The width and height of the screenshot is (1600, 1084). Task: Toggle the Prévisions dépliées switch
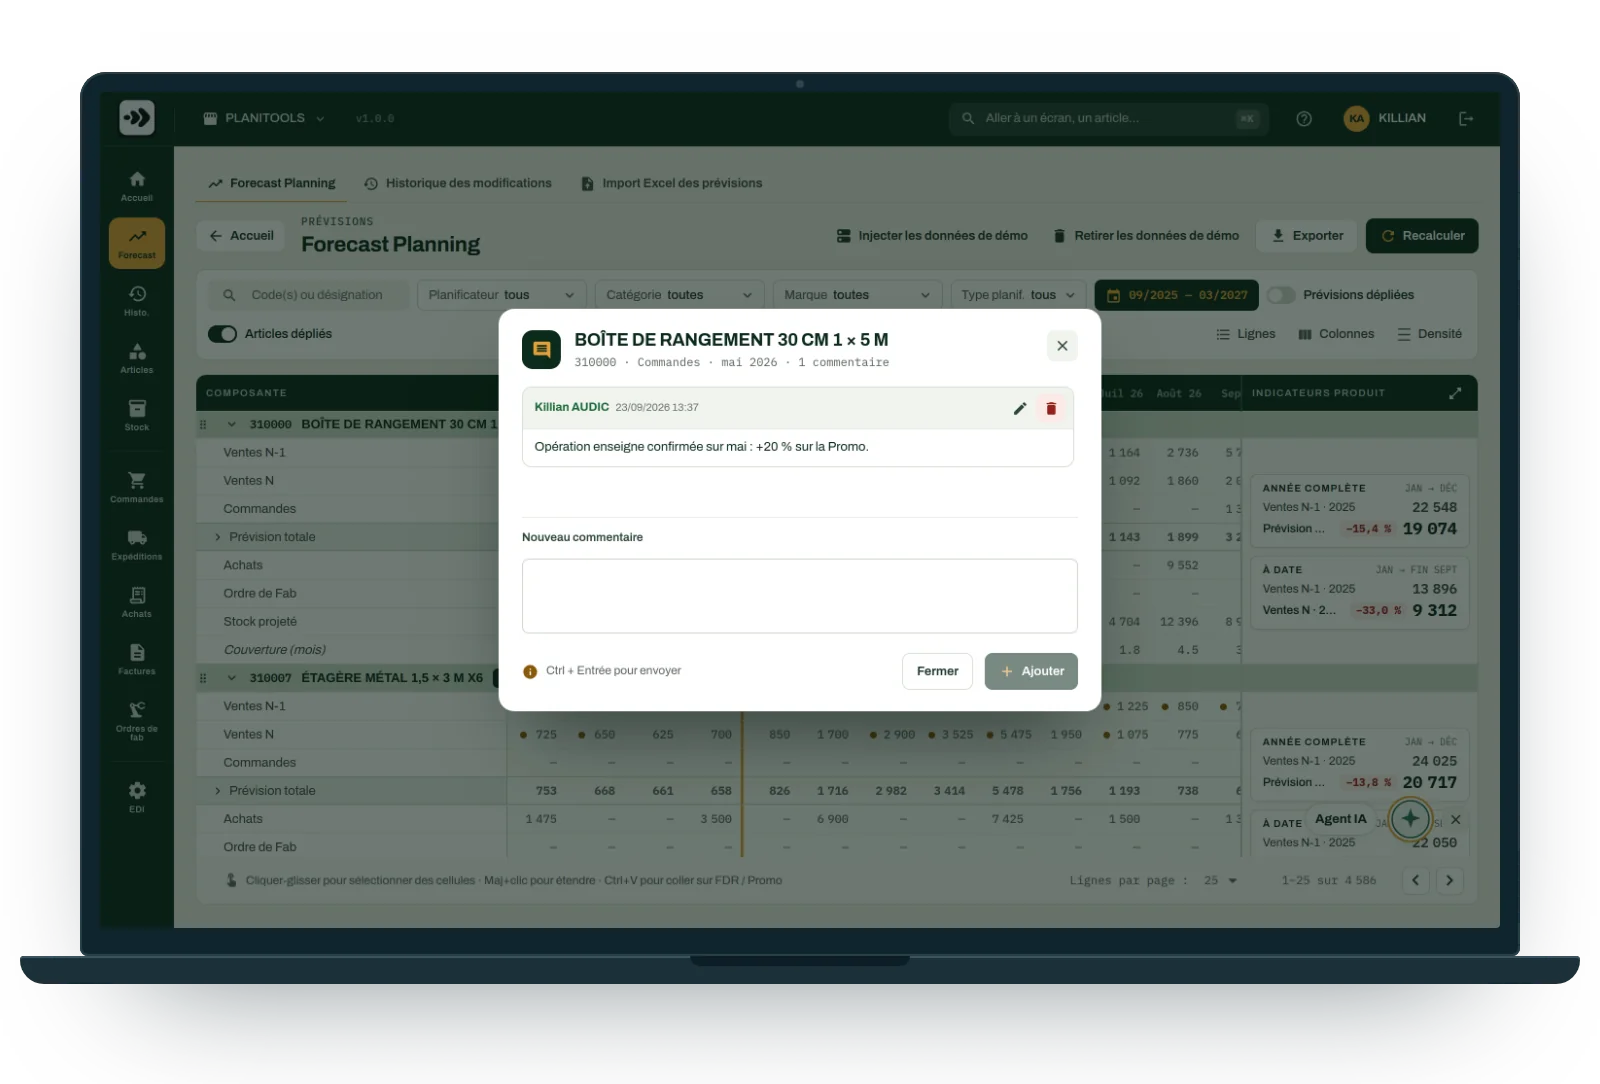point(1281,295)
